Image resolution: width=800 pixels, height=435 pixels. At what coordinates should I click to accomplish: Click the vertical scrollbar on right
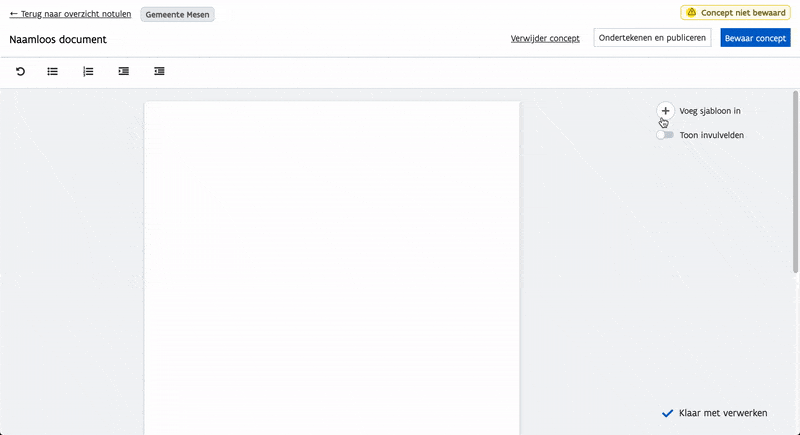795,180
